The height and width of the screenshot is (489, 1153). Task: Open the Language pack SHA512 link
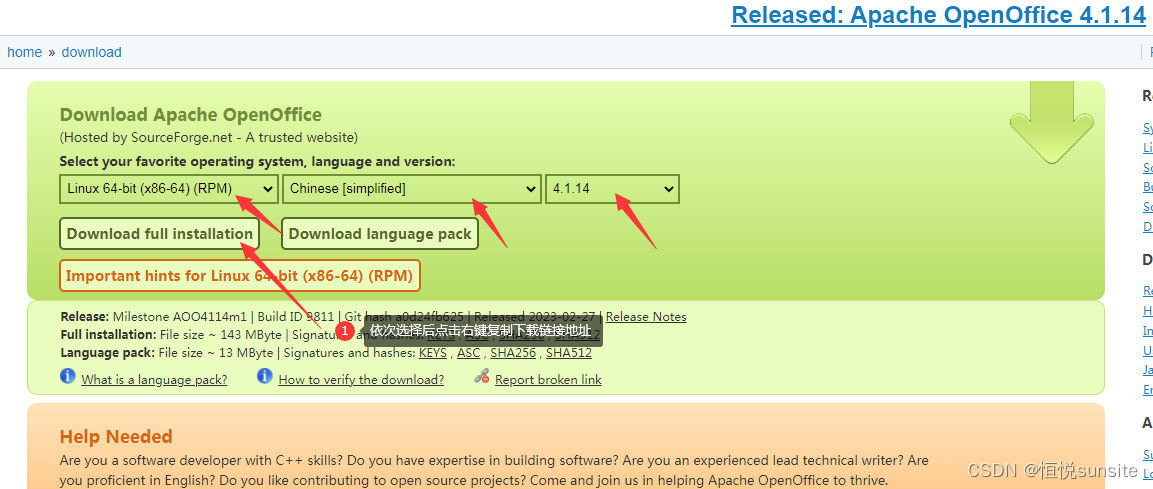(x=568, y=353)
